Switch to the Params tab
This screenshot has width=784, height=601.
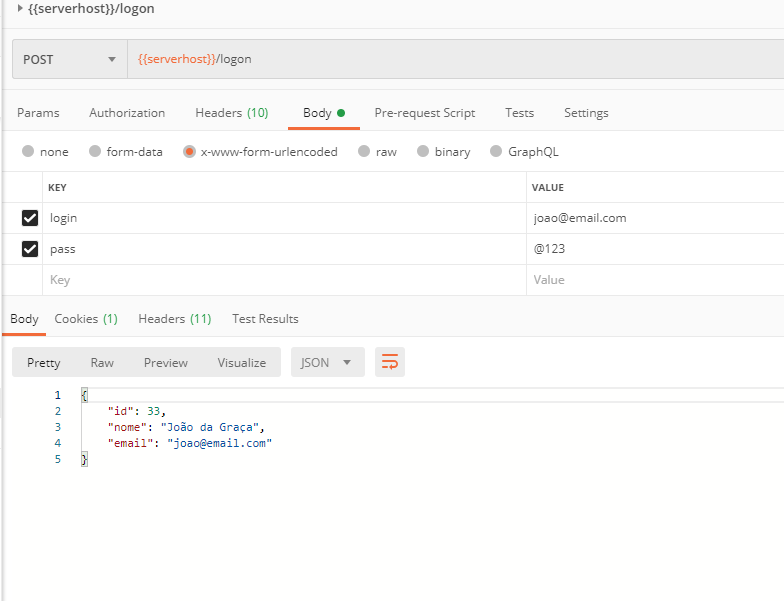pos(38,113)
